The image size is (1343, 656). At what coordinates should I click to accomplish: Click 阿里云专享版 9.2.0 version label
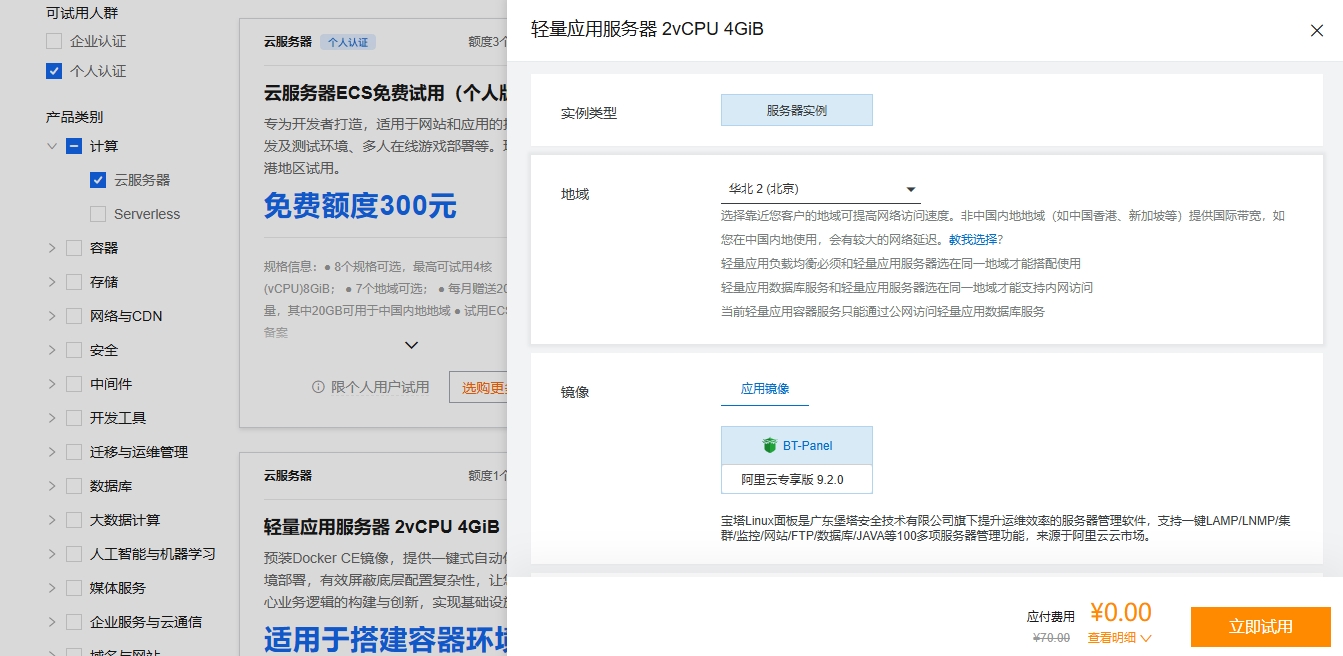tap(792, 479)
